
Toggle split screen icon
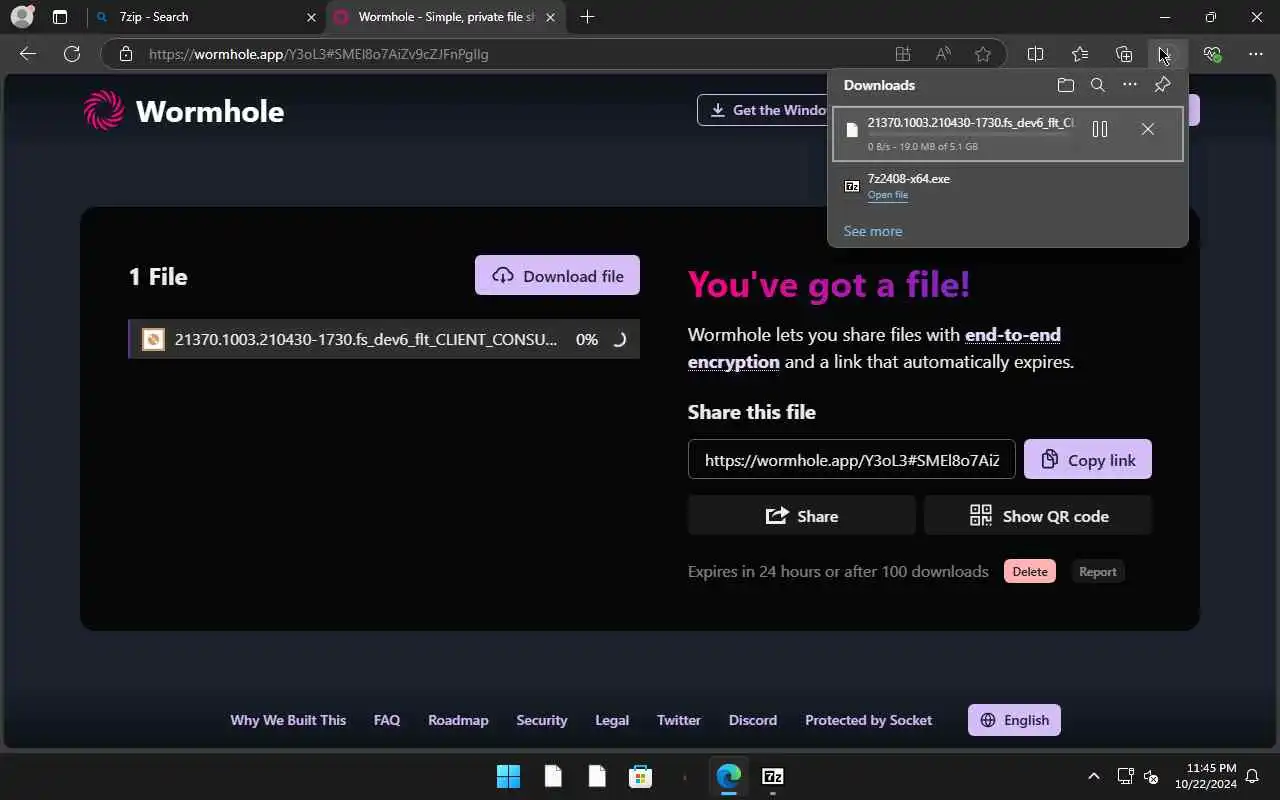point(1036,54)
